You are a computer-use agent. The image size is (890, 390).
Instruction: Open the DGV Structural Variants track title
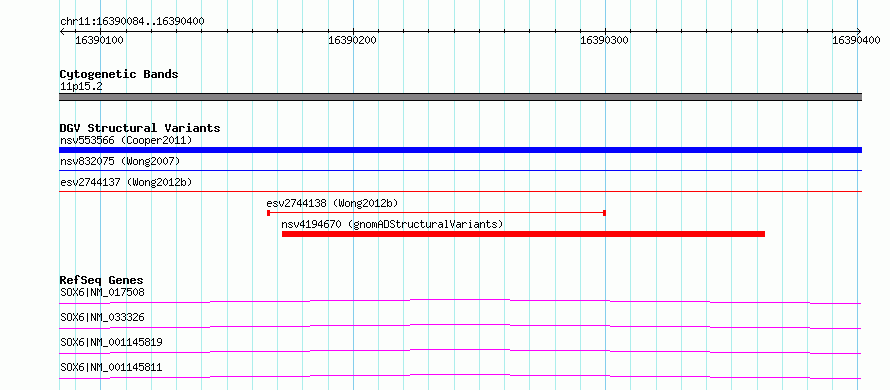(140, 128)
